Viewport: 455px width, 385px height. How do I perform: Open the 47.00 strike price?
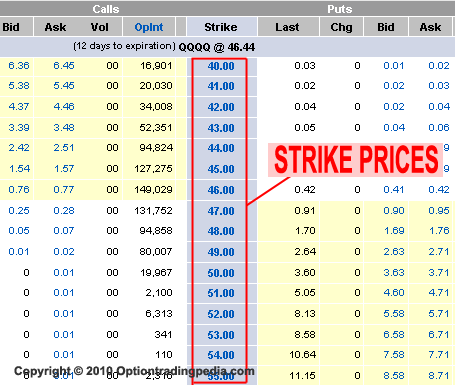[221, 211]
